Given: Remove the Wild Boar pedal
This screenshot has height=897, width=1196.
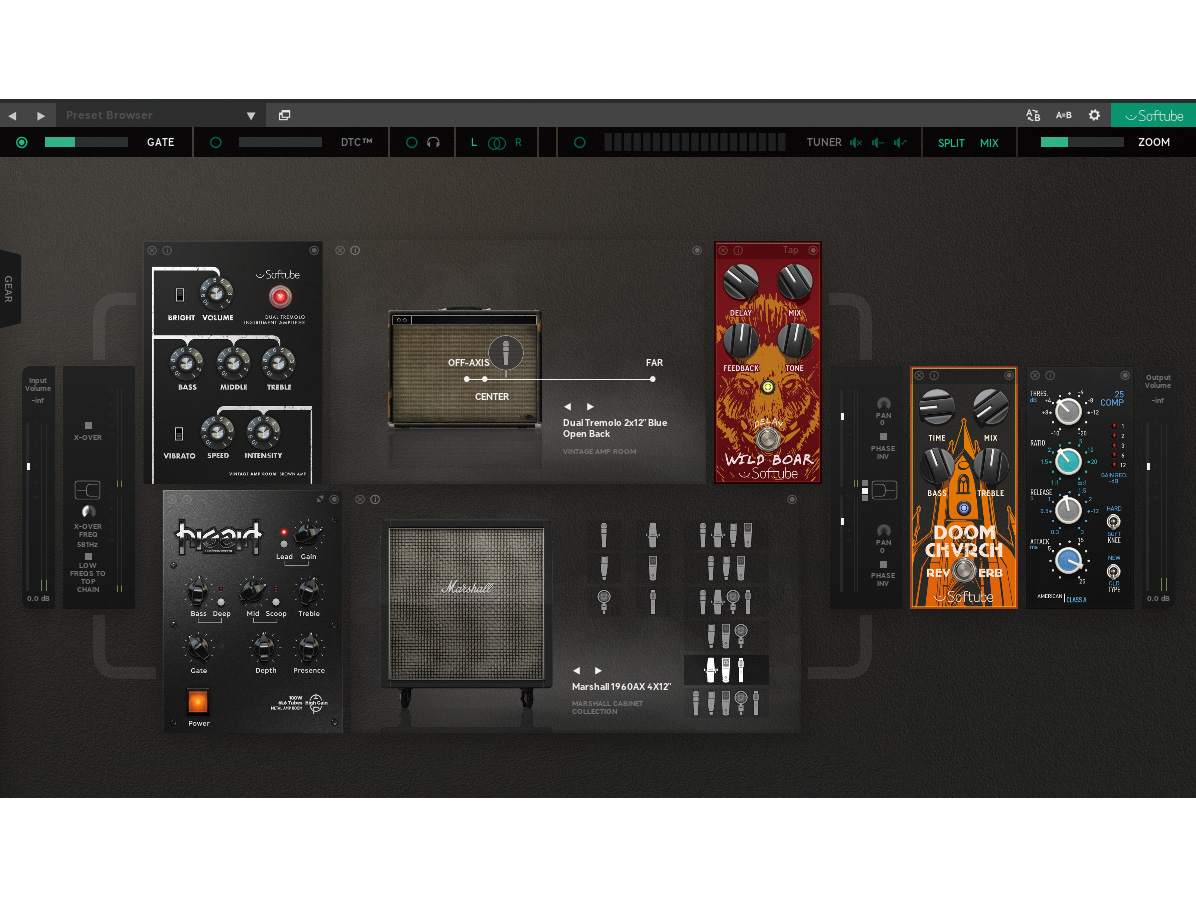Looking at the screenshot, I should point(723,250).
